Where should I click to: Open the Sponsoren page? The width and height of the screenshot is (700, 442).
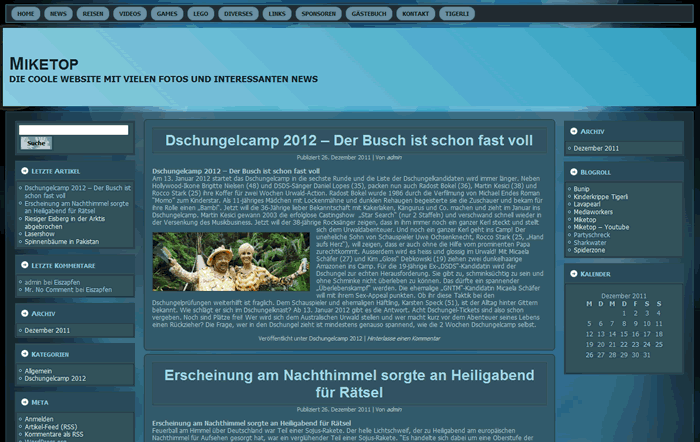[318, 14]
